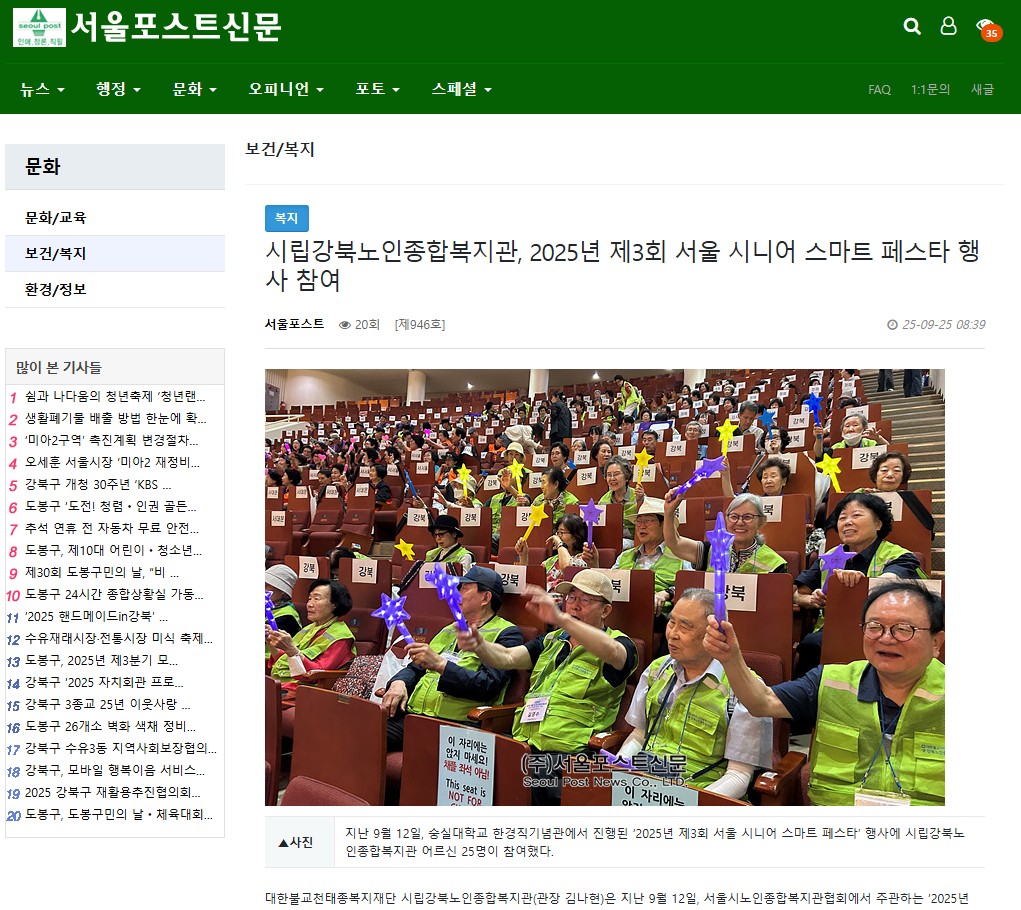The width and height of the screenshot is (1021, 910).
Task: Click the view count eye icon
Action: 345,325
